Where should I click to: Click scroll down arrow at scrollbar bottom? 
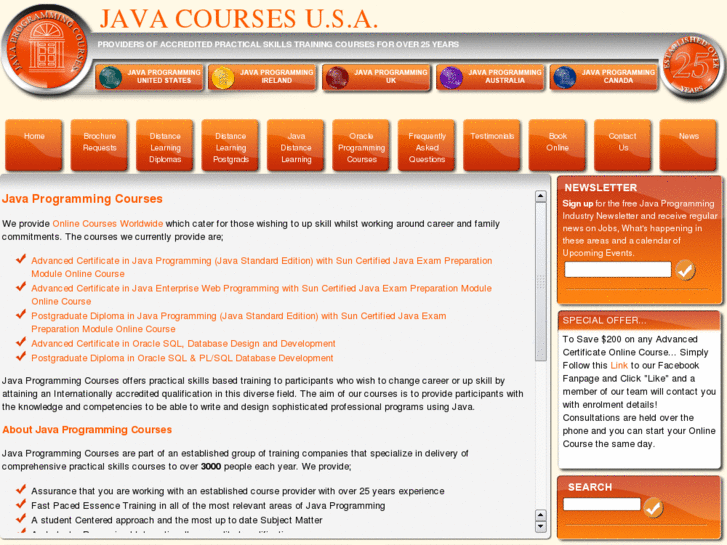(541, 527)
